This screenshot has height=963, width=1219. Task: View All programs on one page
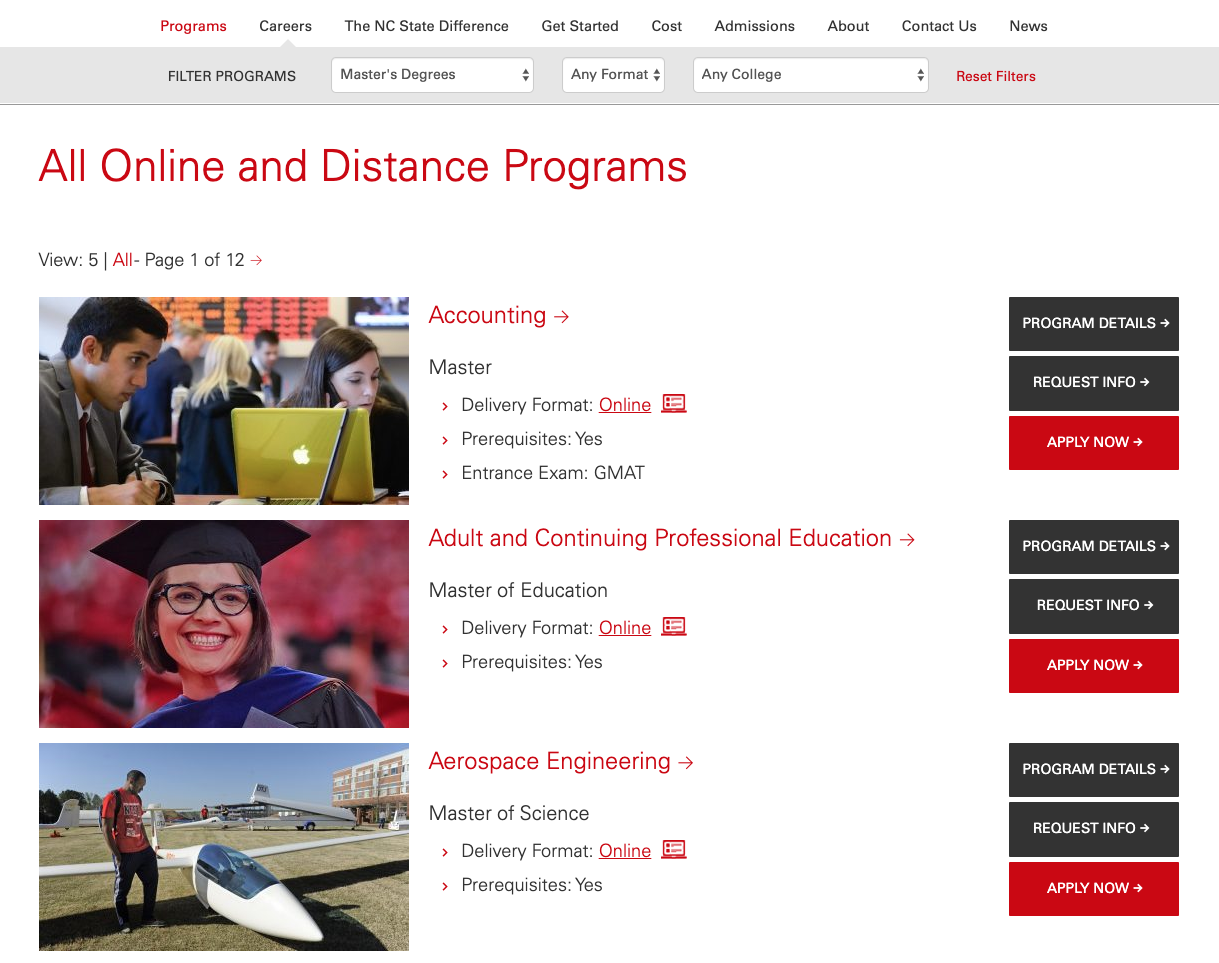pos(123,260)
